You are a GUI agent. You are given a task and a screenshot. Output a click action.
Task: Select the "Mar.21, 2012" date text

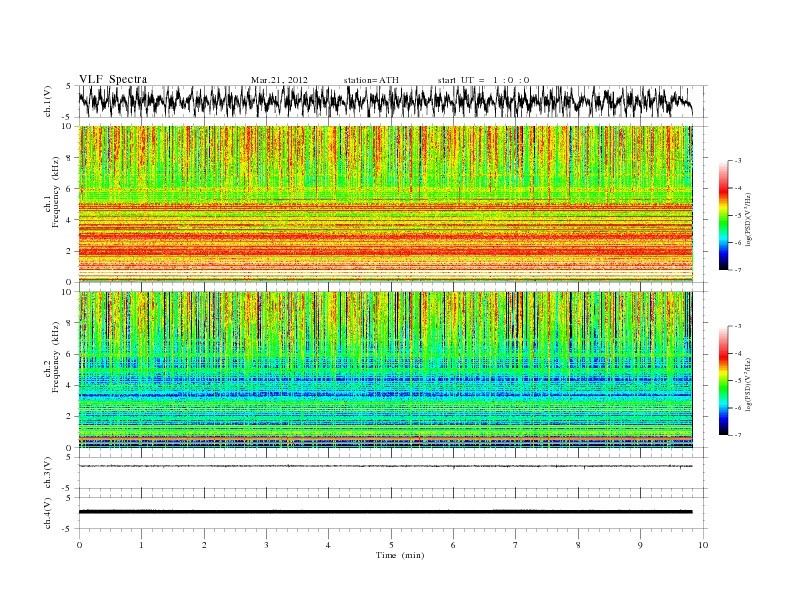pyautogui.click(x=279, y=80)
